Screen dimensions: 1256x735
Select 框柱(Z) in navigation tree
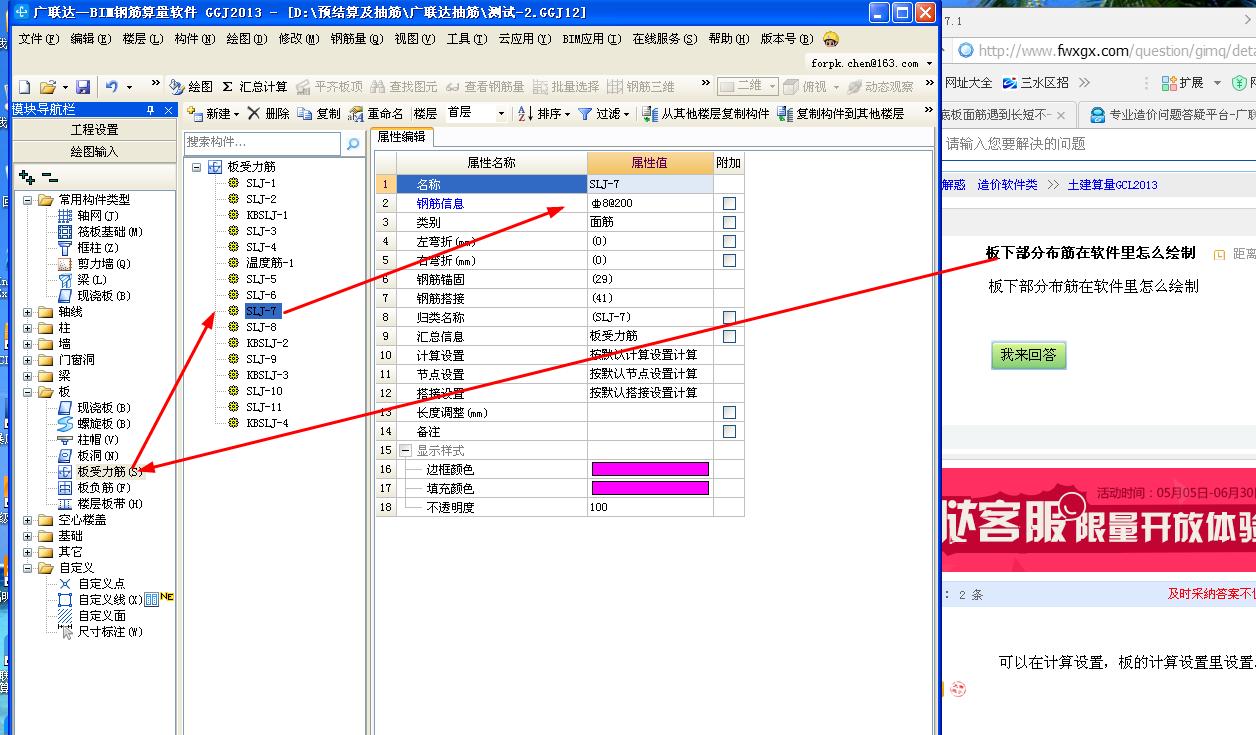click(x=98, y=248)
